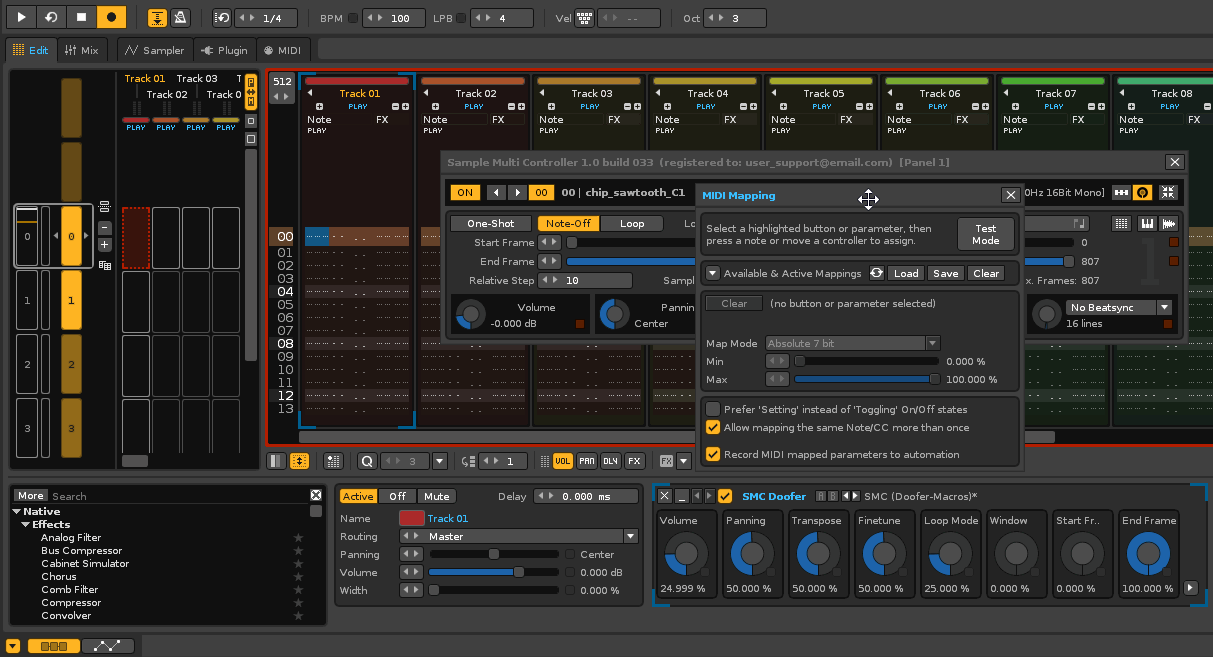Toggle the pattern loop button

coord(52,18)
